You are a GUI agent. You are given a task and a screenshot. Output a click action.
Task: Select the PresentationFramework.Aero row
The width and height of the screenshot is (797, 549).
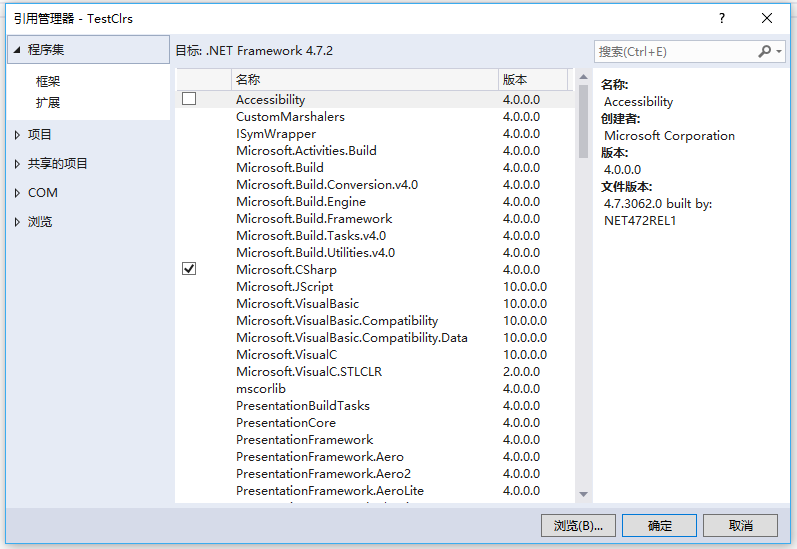[x=375, y=457]
